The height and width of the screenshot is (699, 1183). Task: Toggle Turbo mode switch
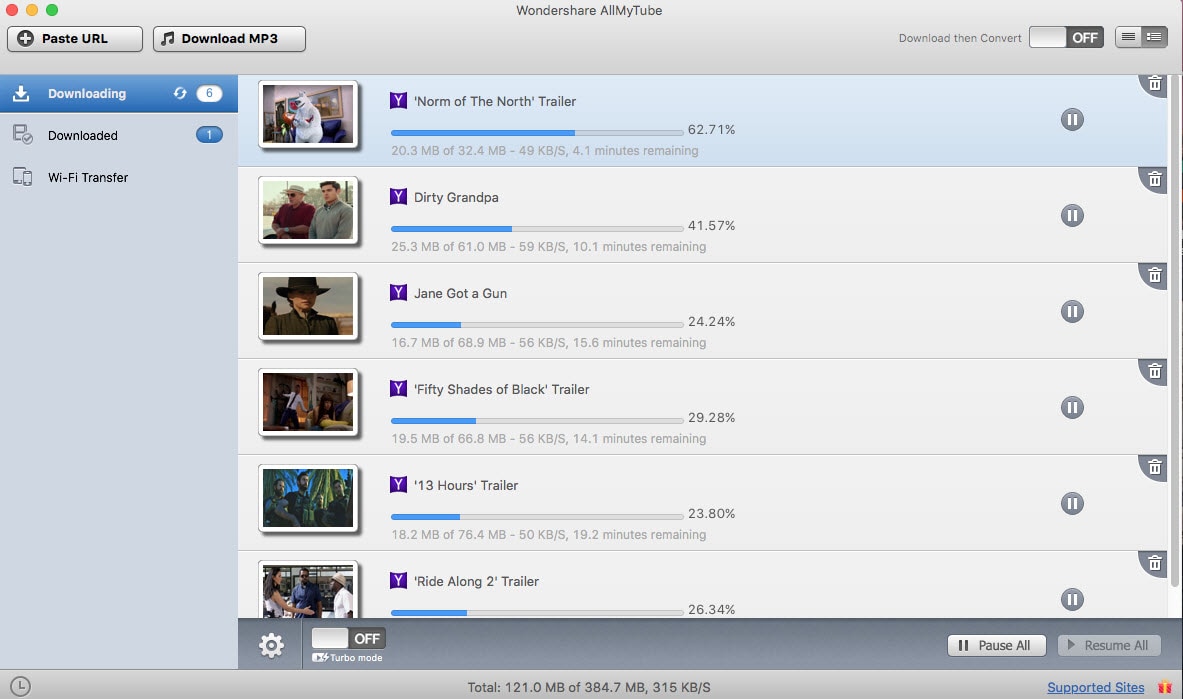click(x=349, y=639)
